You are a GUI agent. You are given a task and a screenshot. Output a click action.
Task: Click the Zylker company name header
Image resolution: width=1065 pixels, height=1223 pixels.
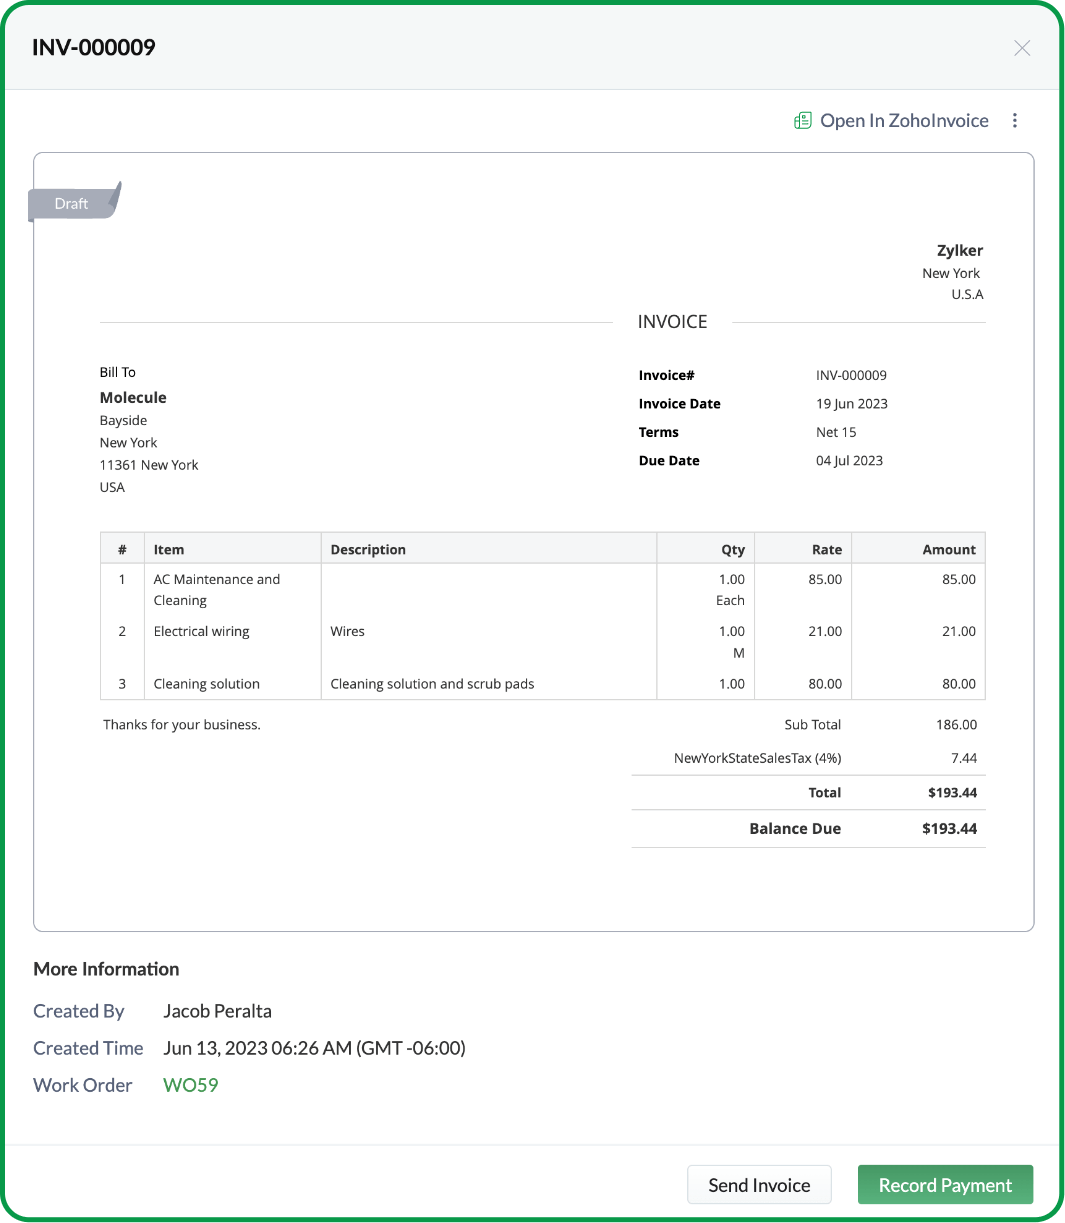pyautogui.click(x=959, y=250)
